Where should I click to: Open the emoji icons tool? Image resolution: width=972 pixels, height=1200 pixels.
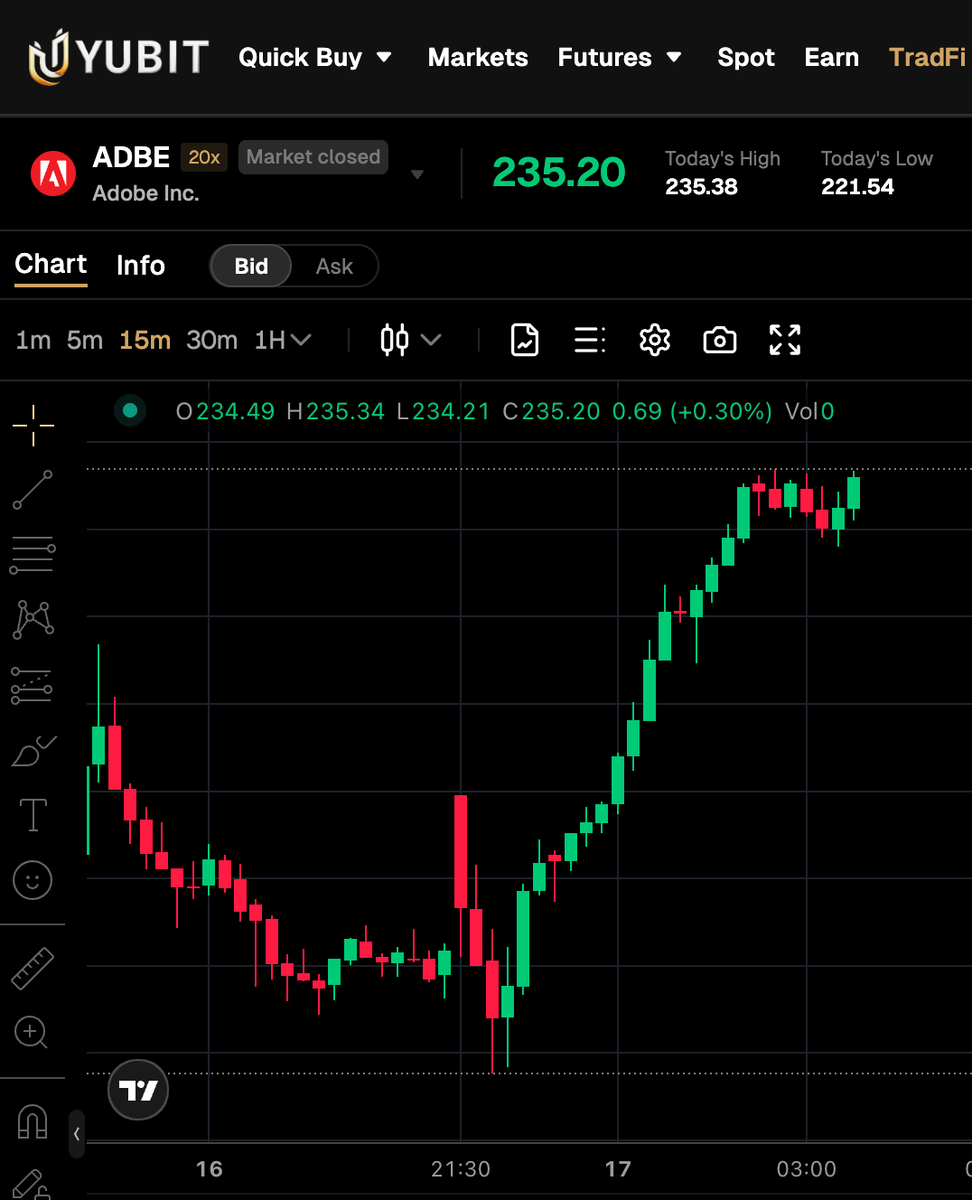[x=33, y=880]
